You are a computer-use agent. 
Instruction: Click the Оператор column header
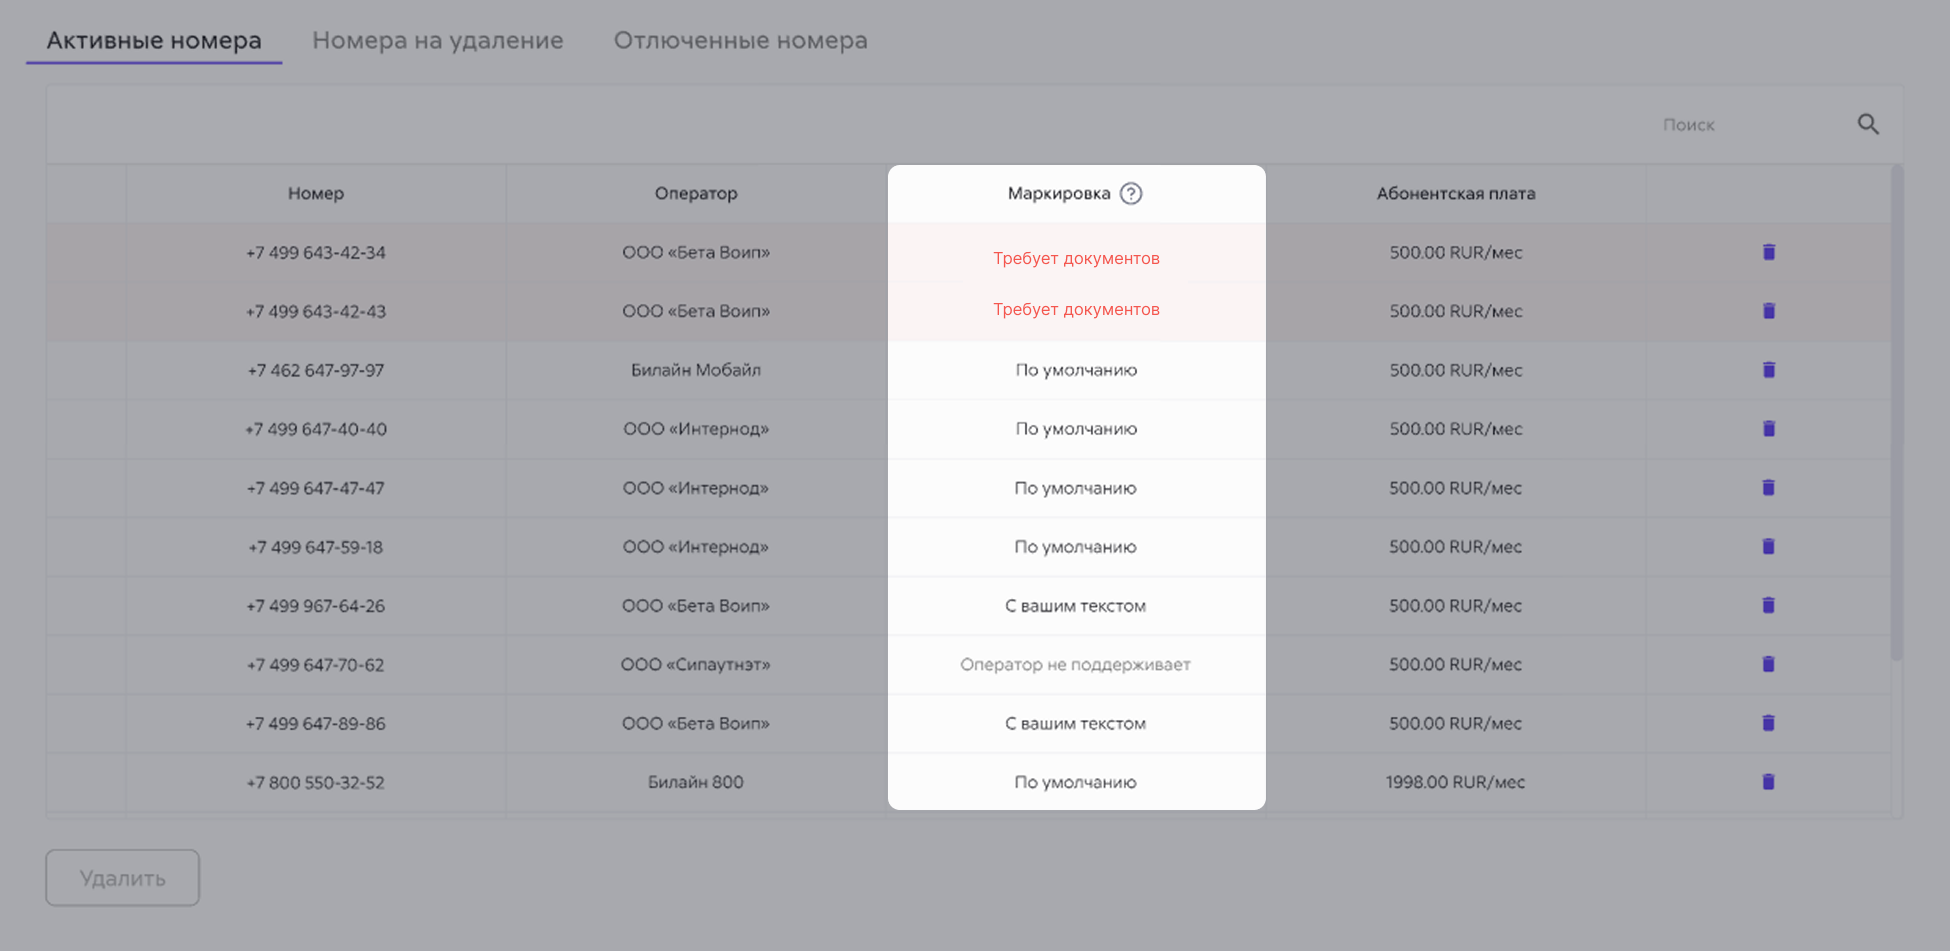pyautogui.click(x=696, y=193)
